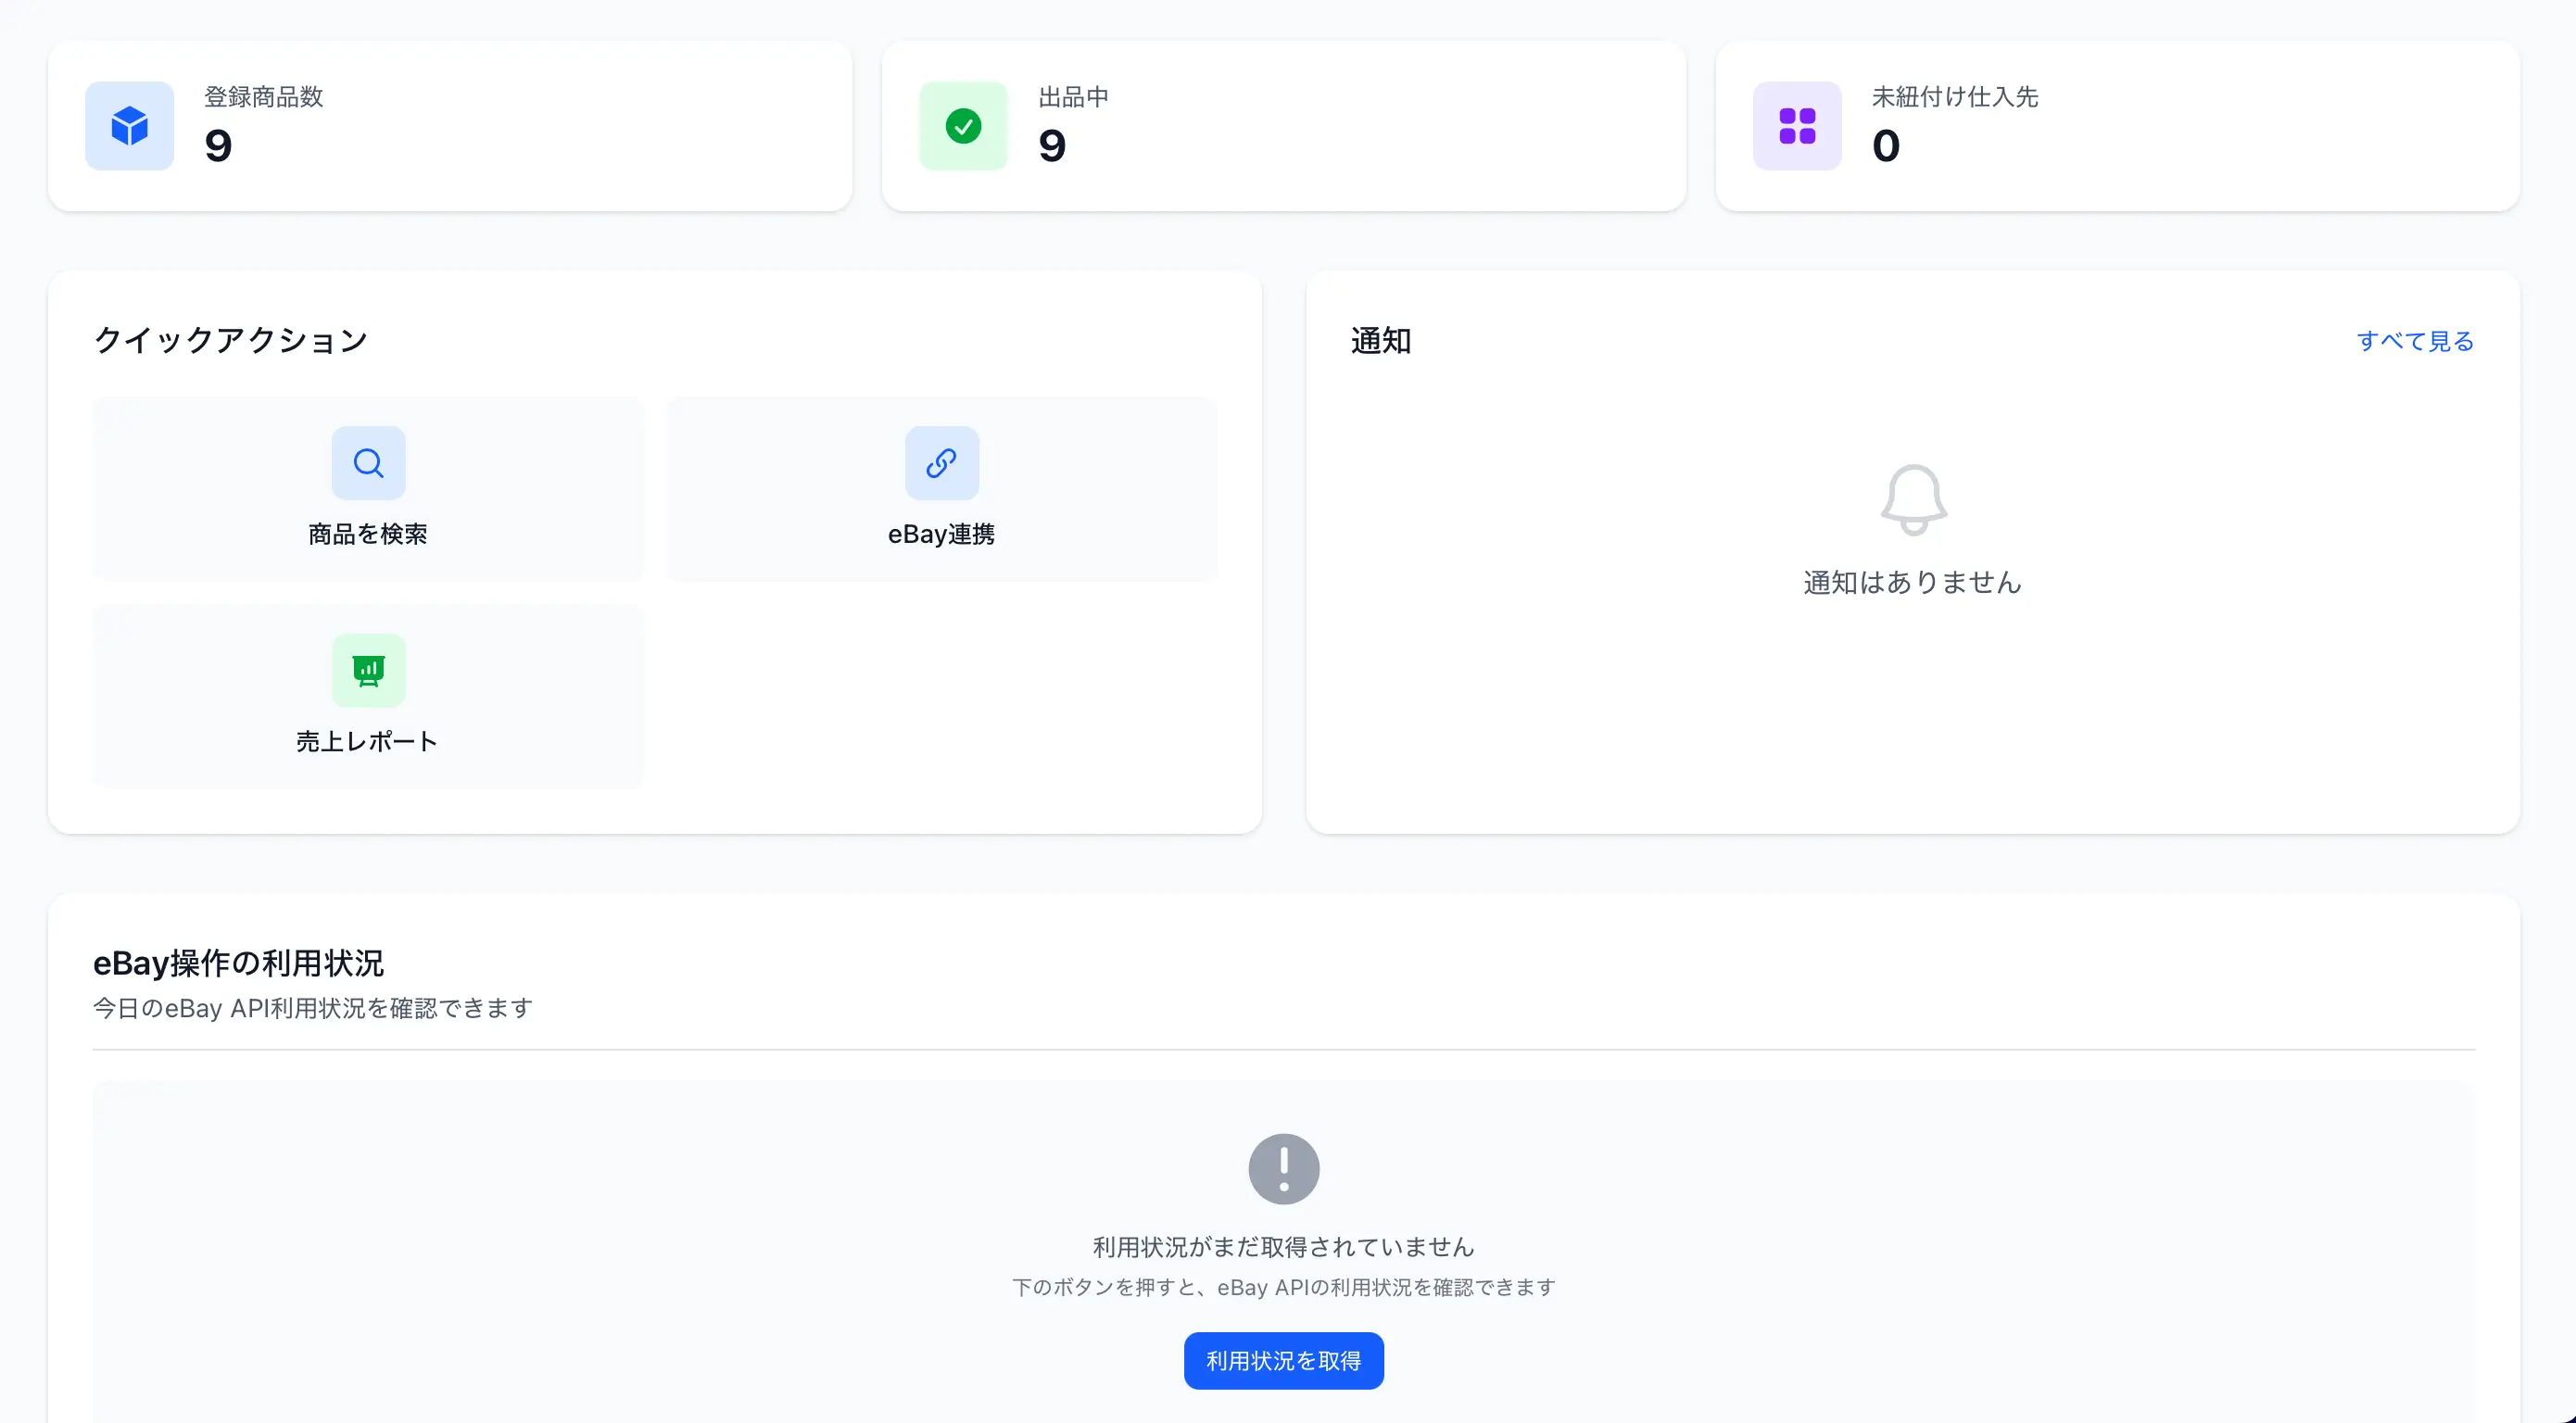The width and height of the screenshot is (2576, 1423).
Task: Click the 通知 panel heading
Action: 1380,341
